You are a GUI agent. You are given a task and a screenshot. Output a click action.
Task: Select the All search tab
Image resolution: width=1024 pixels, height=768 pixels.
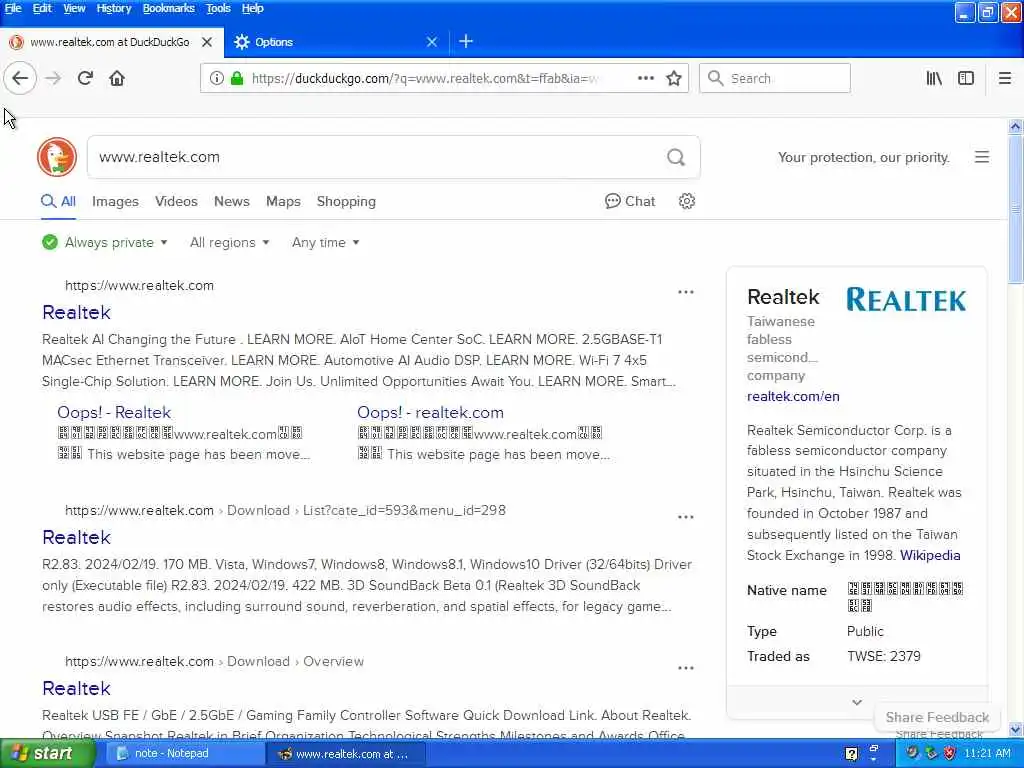pyautogui.click(x=59, y=201)
